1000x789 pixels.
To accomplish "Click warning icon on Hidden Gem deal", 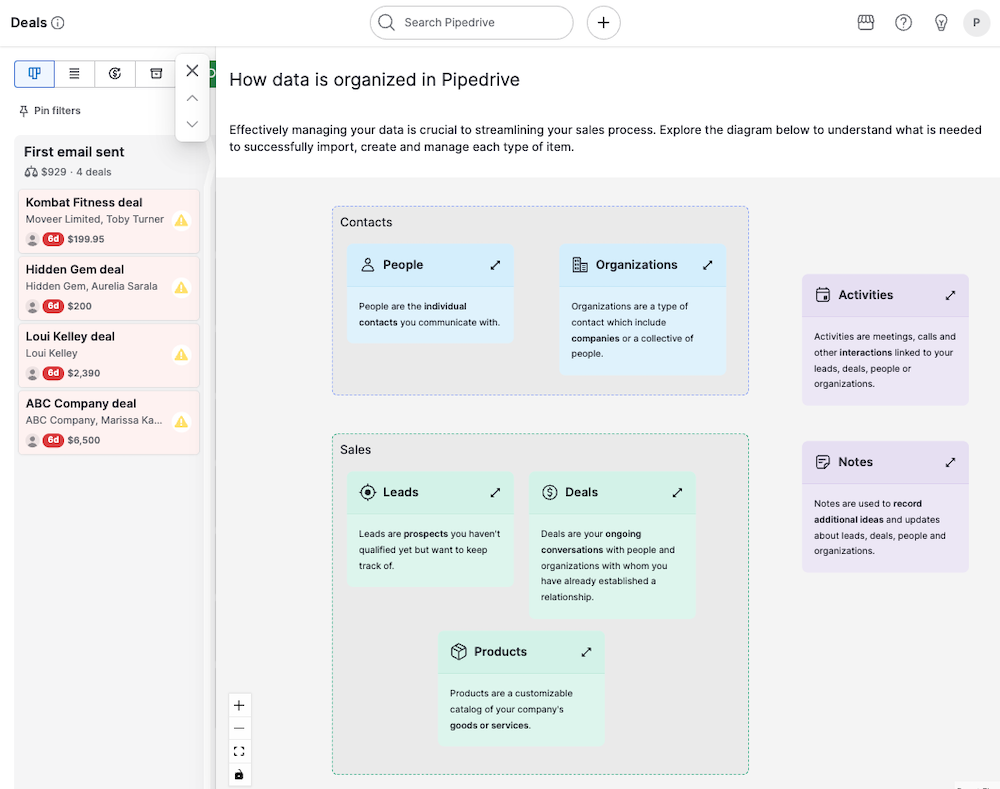I will point(182,287).
